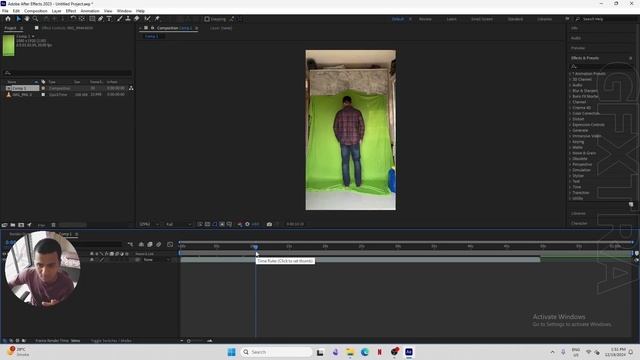Click the trash delete icon in Project panel
Viewport: 640px width, 360px height.
53,225
